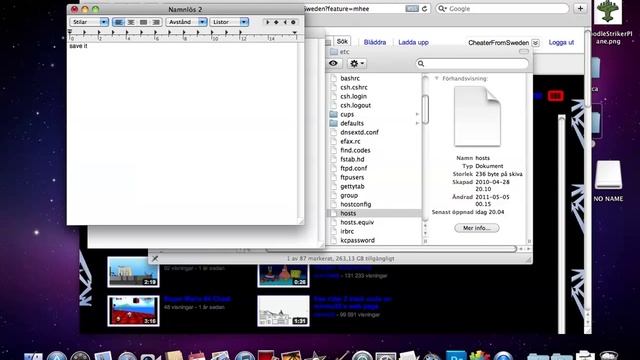Reload page with Safari reload button
Viewport: 640px width, 360px height.
(424, 9)
